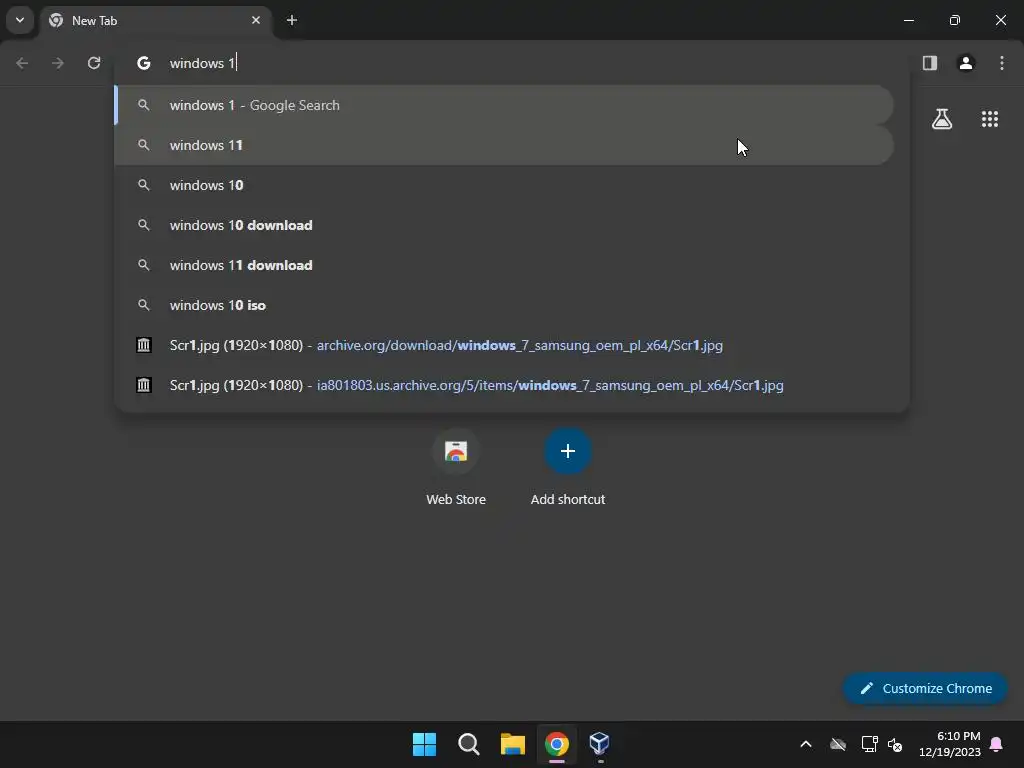Toggle the Chrome side panel
The height and width of the screenshot is (768, 1024).
pyautogui.click(x=930, y=63)
